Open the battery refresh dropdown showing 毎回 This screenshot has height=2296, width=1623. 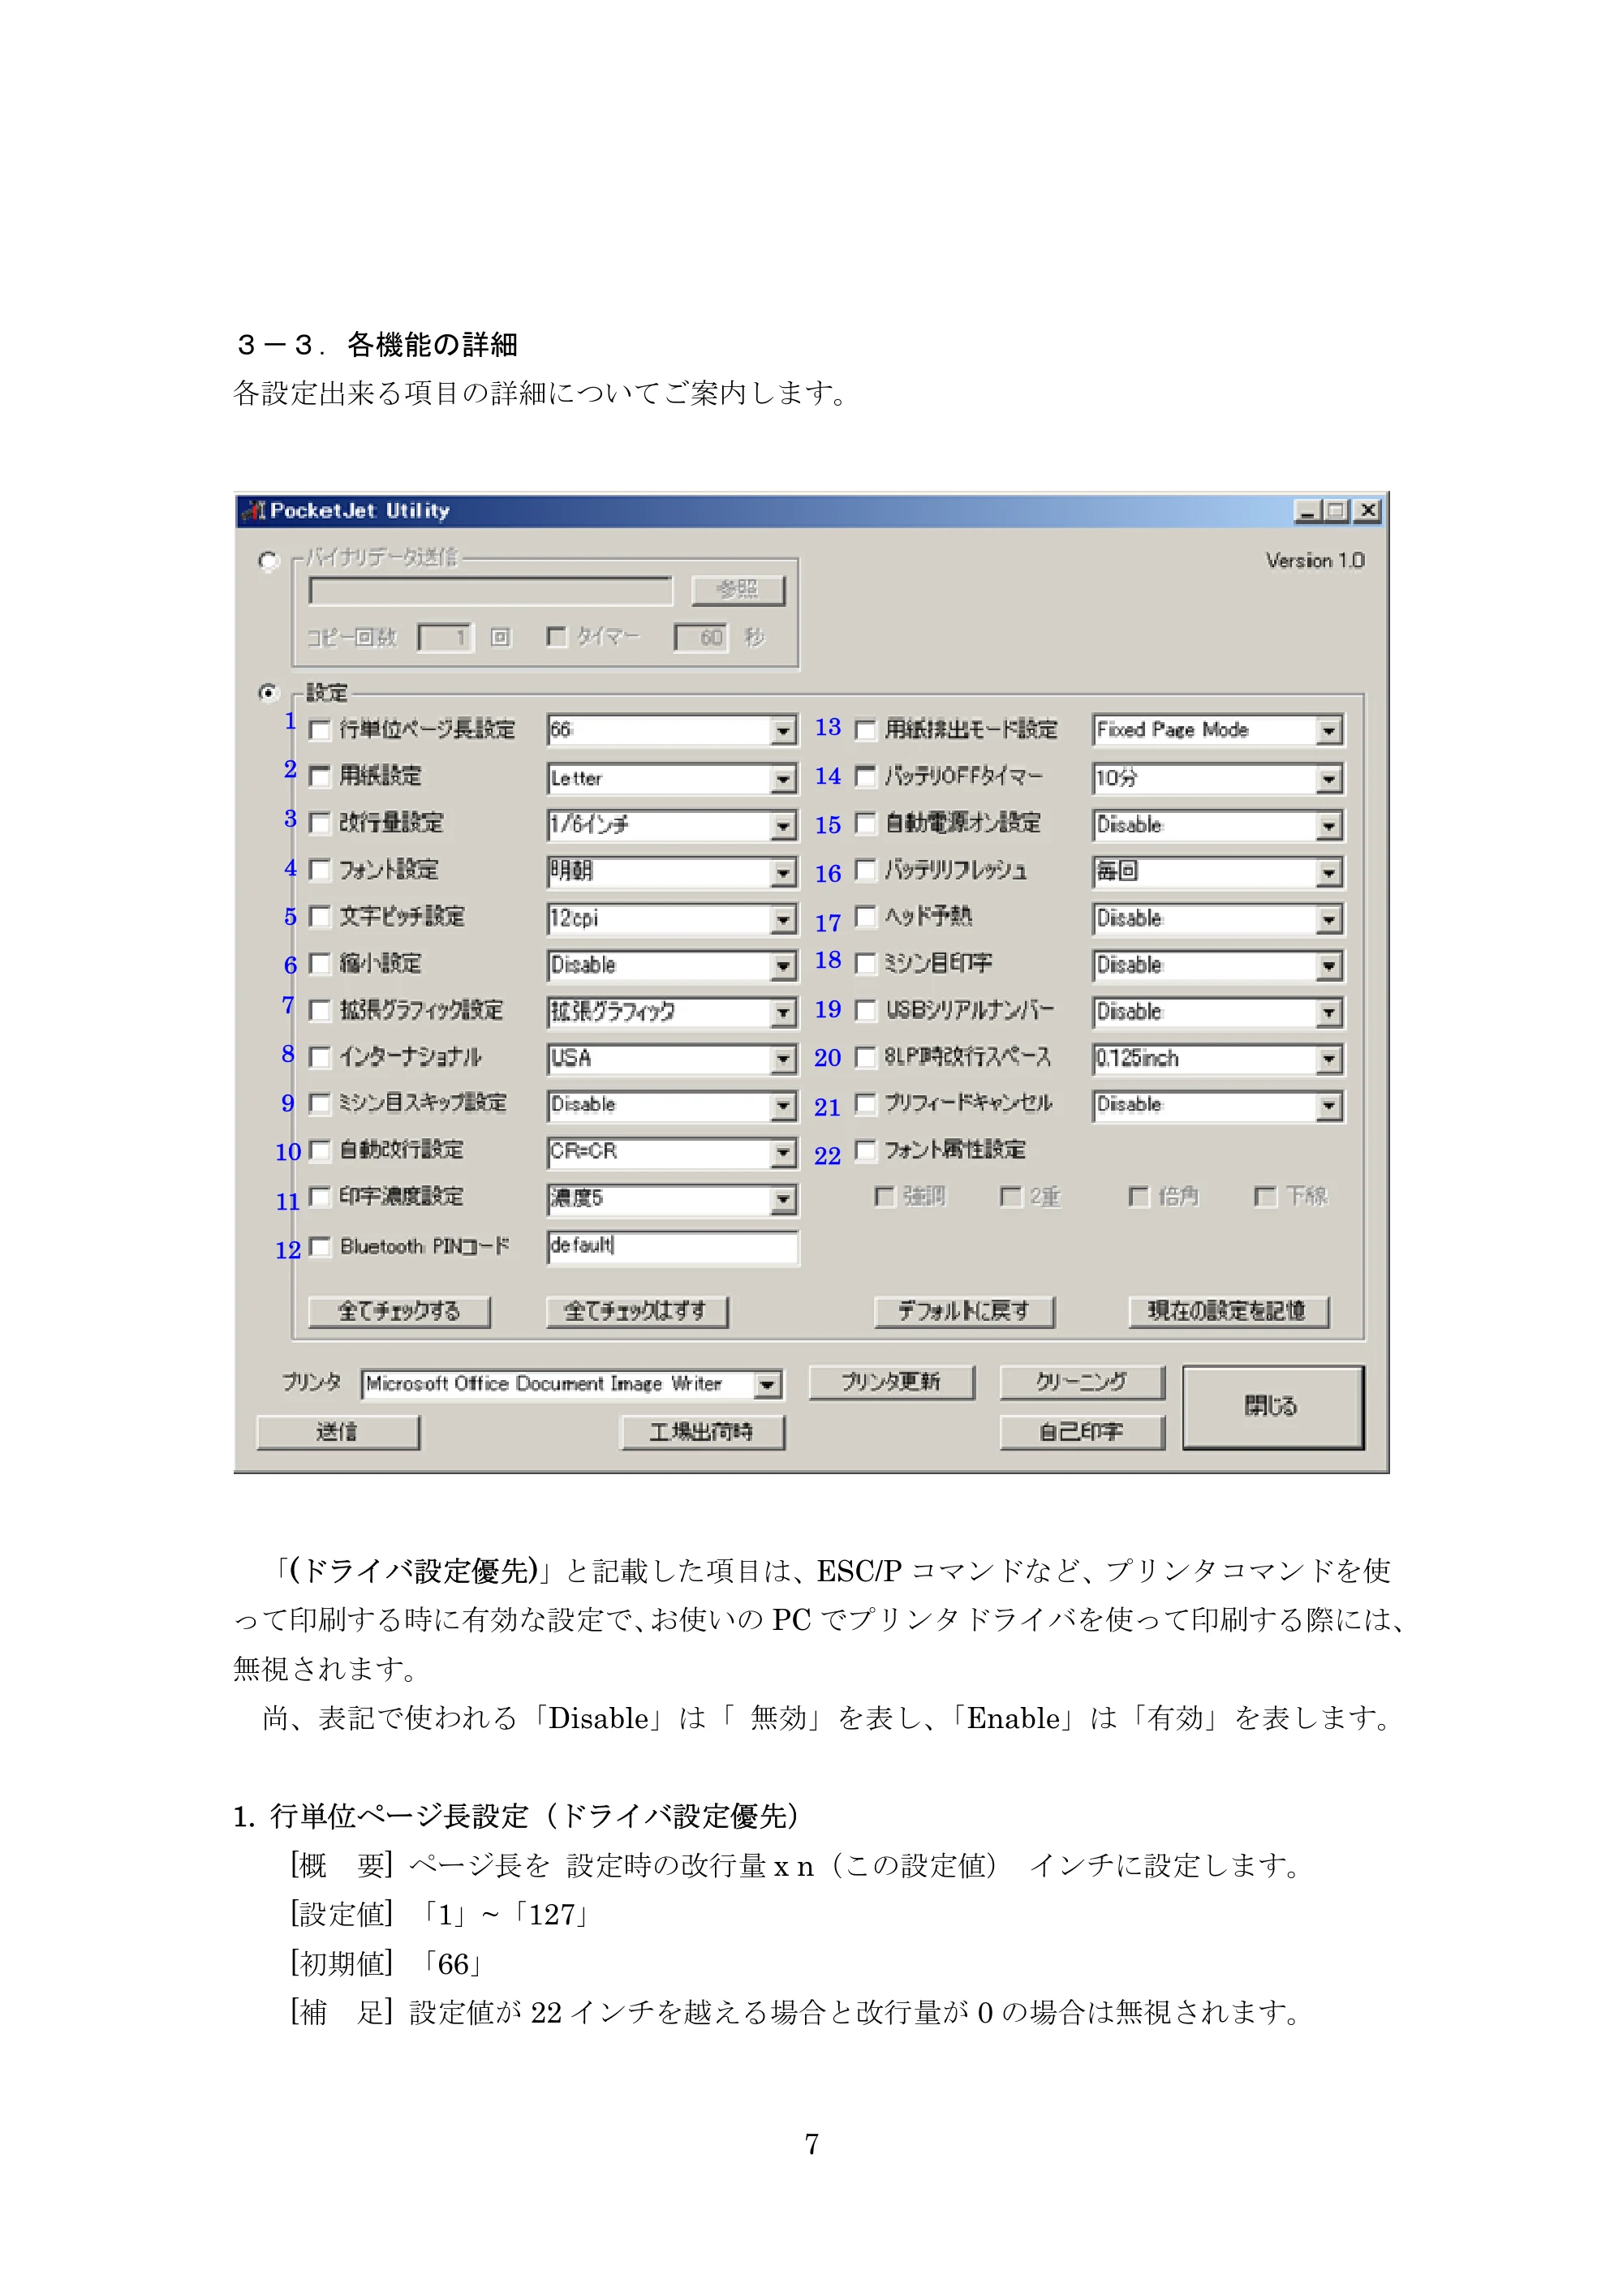pyautogui.click(x=1218, y=872)
